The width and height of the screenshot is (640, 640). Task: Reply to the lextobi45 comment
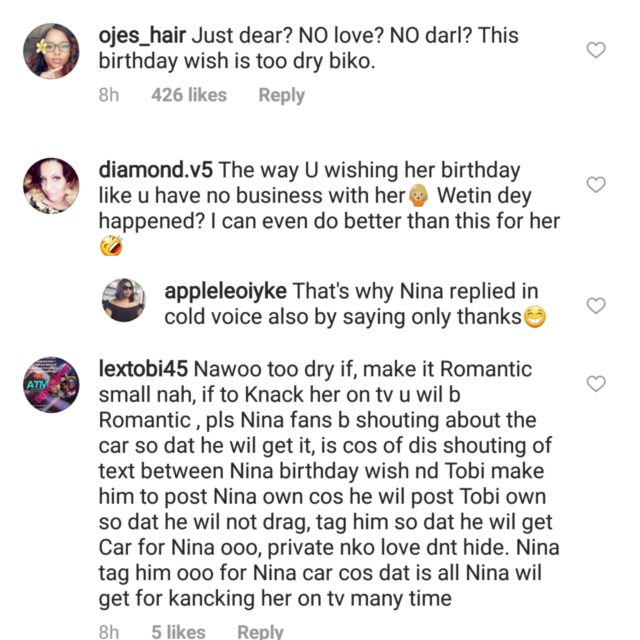[x=259, y=631]
